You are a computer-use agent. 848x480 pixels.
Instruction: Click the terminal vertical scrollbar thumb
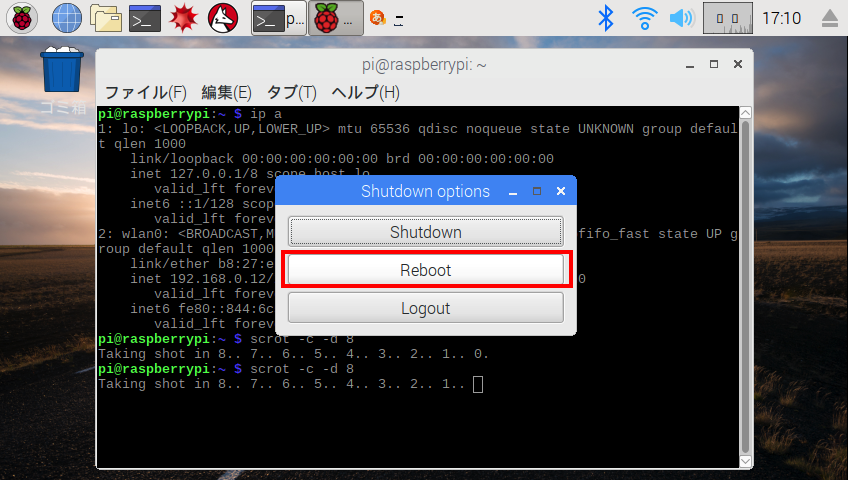point(745,287)
